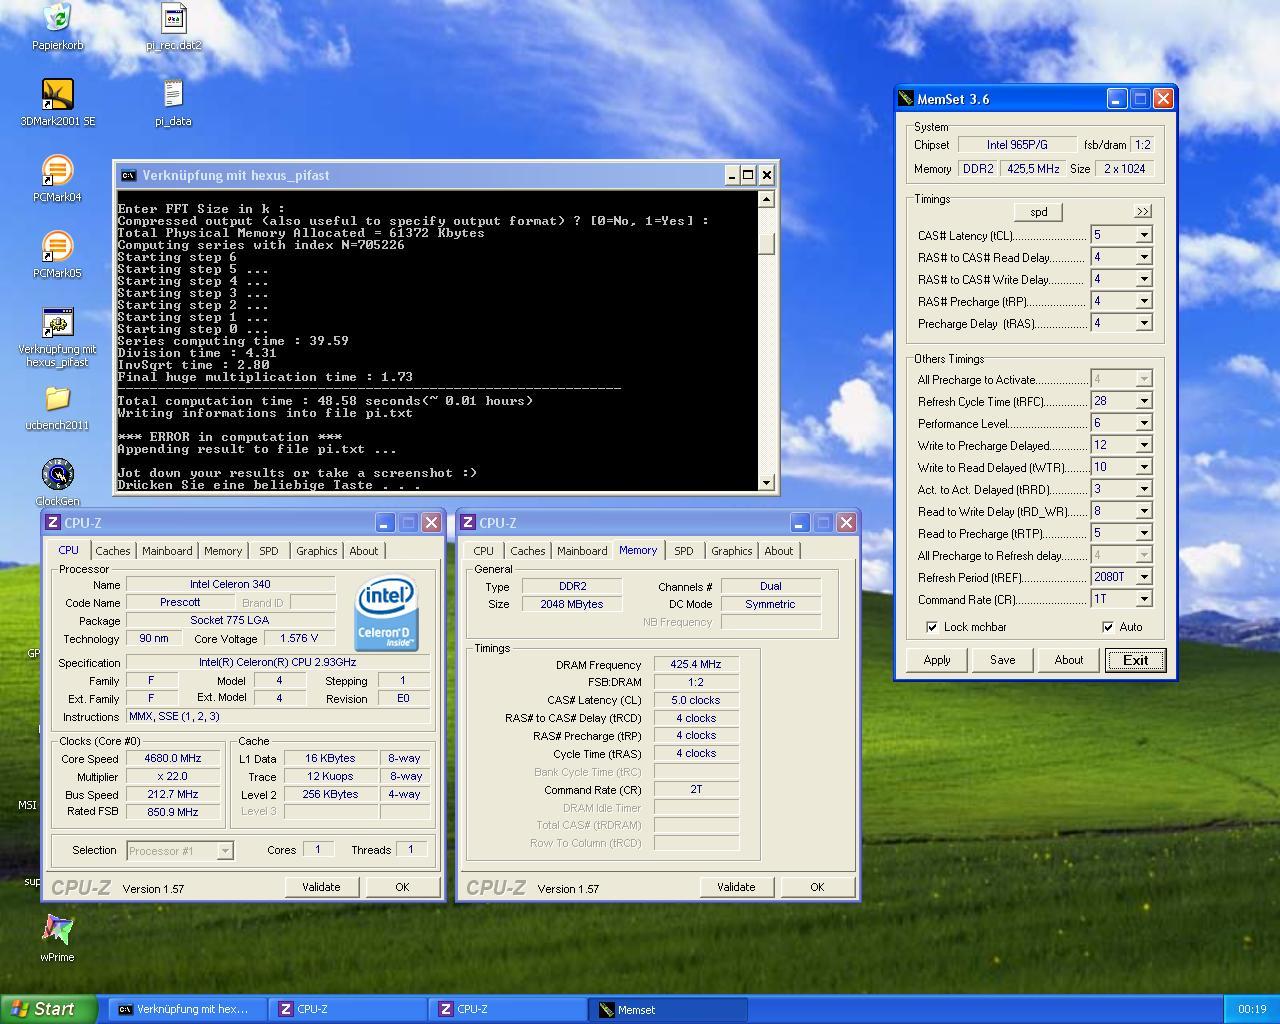The width and height of the screenshot is (1280, 1024).
Task: Click the taskbar clock showing 00:19
Action: point(1252,1010)
